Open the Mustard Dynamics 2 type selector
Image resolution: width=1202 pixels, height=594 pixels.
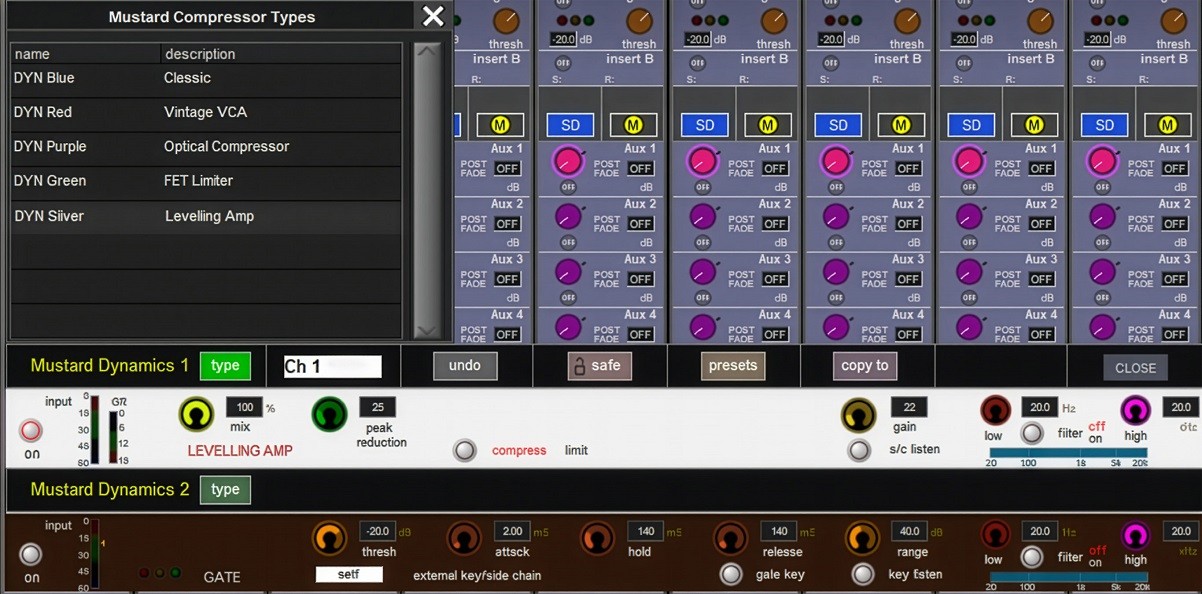[225, 490]
